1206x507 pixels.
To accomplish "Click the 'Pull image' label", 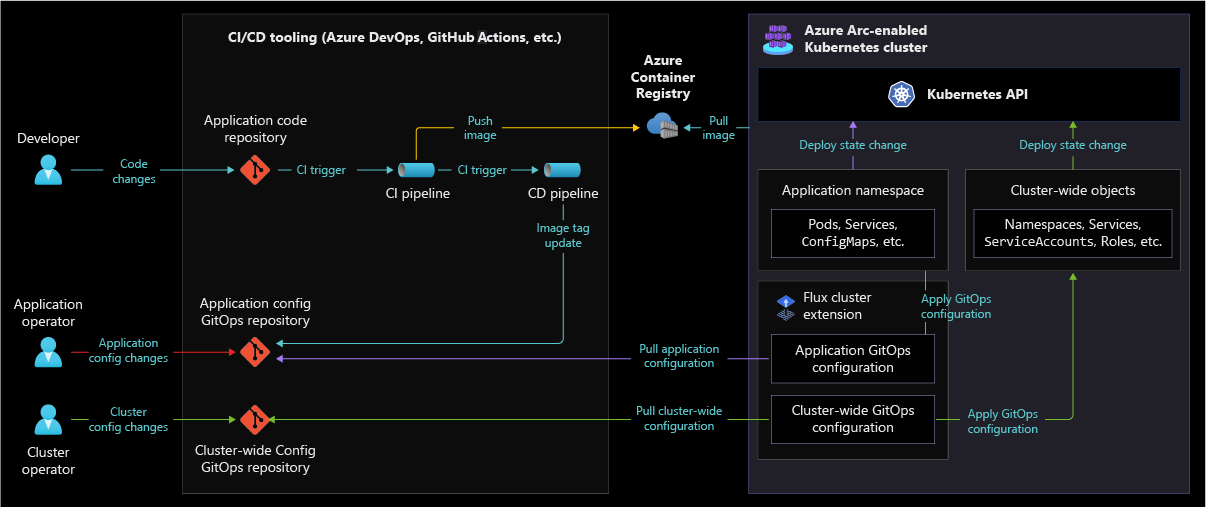I will coord(718,128).
